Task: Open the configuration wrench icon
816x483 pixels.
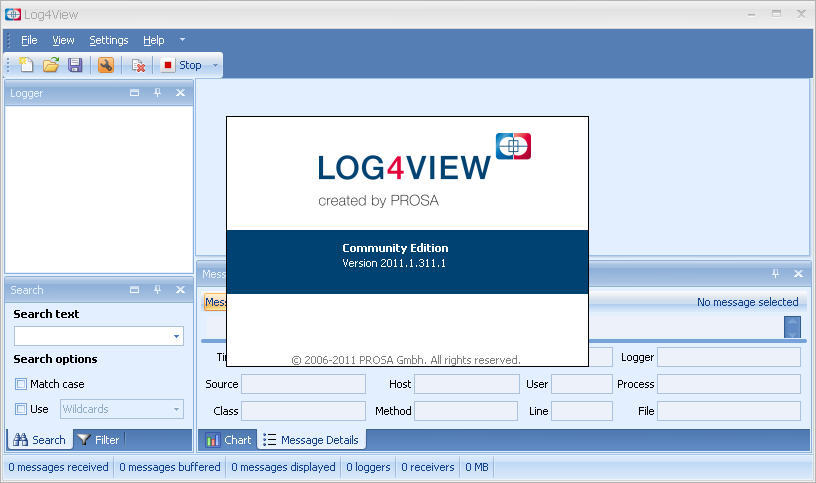Action: [106, 65]
